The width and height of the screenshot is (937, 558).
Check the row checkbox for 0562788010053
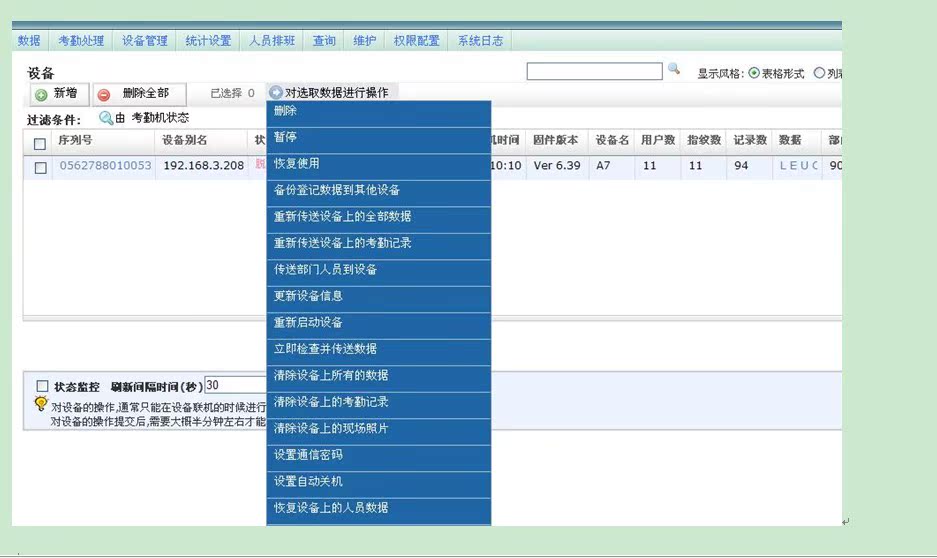pos(41,168)
